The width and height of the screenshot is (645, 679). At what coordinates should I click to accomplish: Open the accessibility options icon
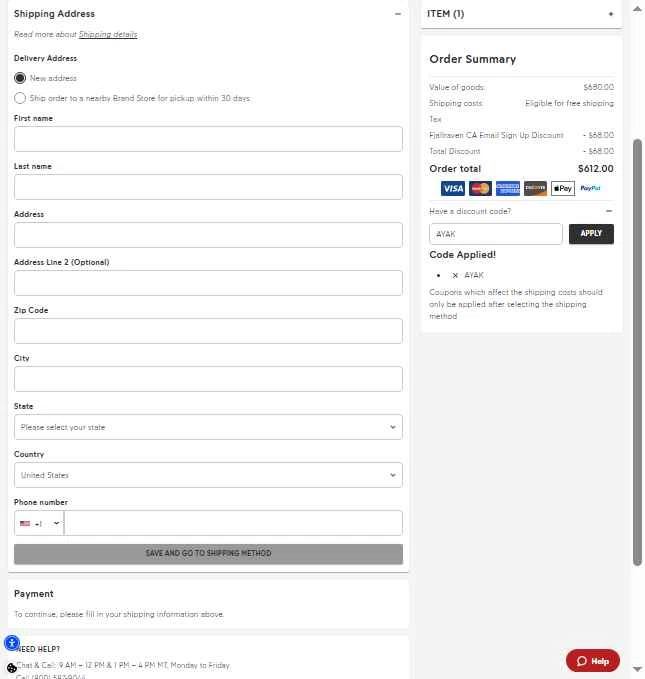(x=12, y=643)
